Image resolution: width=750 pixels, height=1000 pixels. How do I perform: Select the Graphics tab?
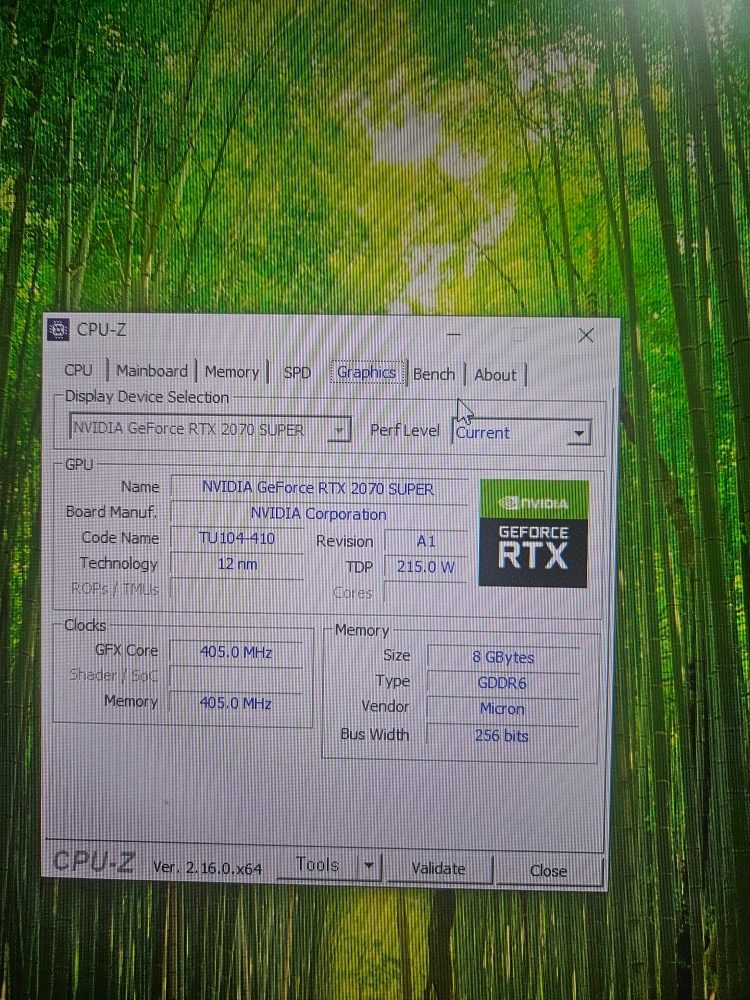coord(367,372)
